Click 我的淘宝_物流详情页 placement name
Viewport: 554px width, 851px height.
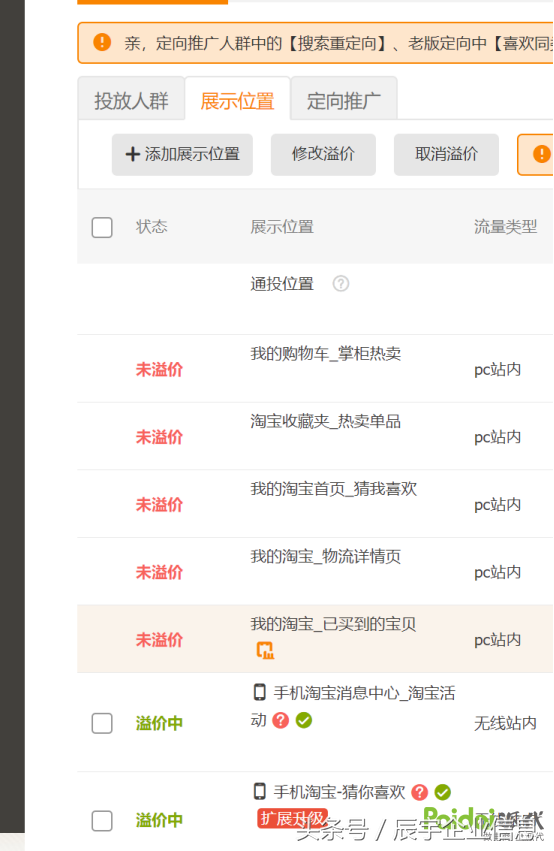326,556
